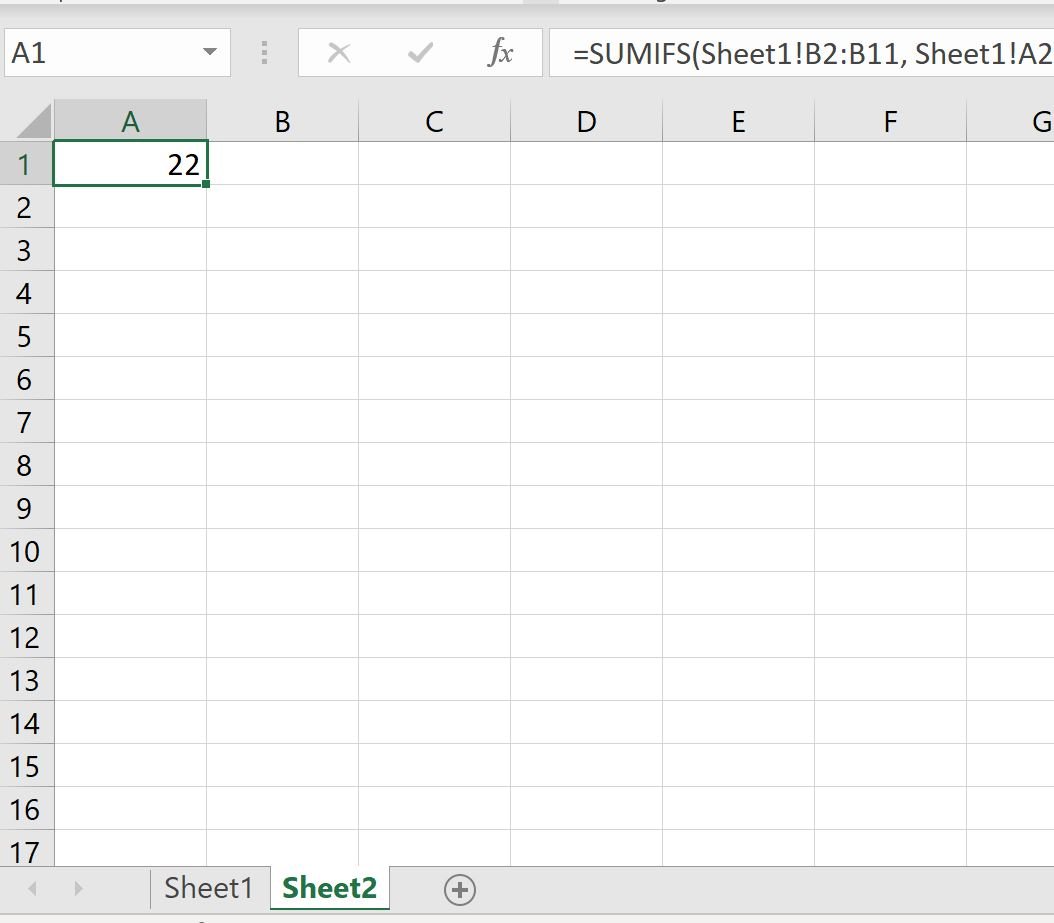Select column D header
1054x923 pixels.
(x=586, y=121)
